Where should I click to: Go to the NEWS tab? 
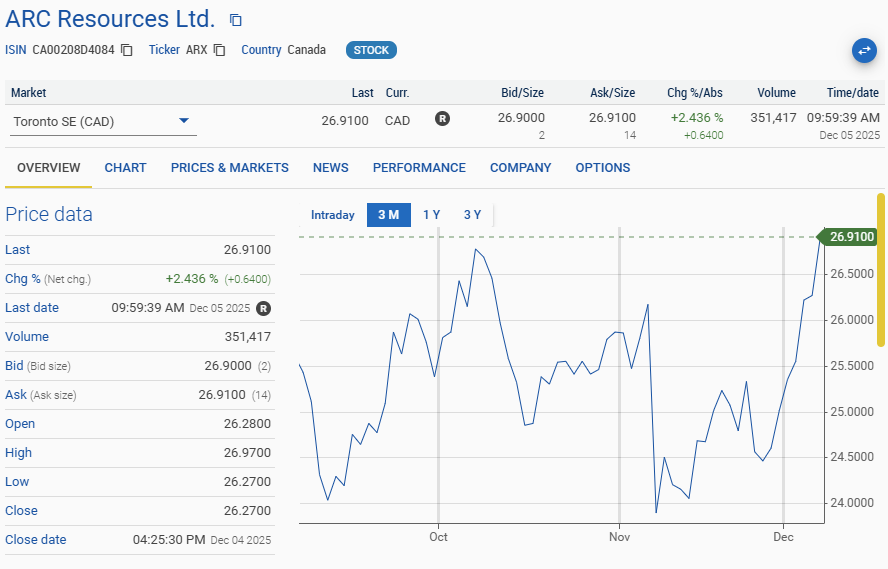click(331, 168)
